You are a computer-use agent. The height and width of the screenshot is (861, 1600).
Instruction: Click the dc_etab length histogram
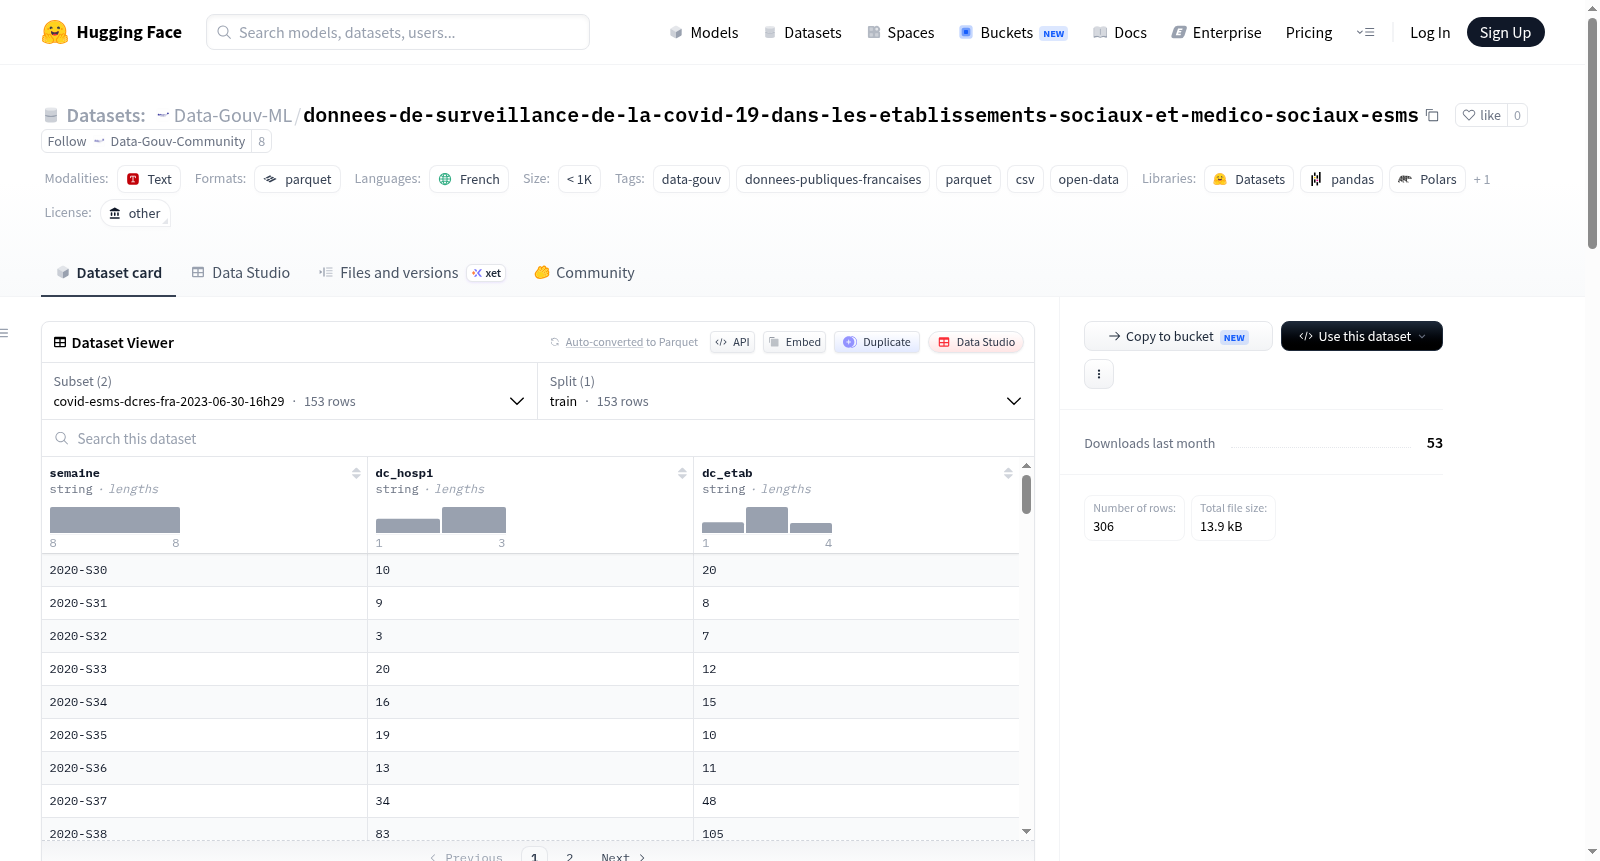(767, 519)
